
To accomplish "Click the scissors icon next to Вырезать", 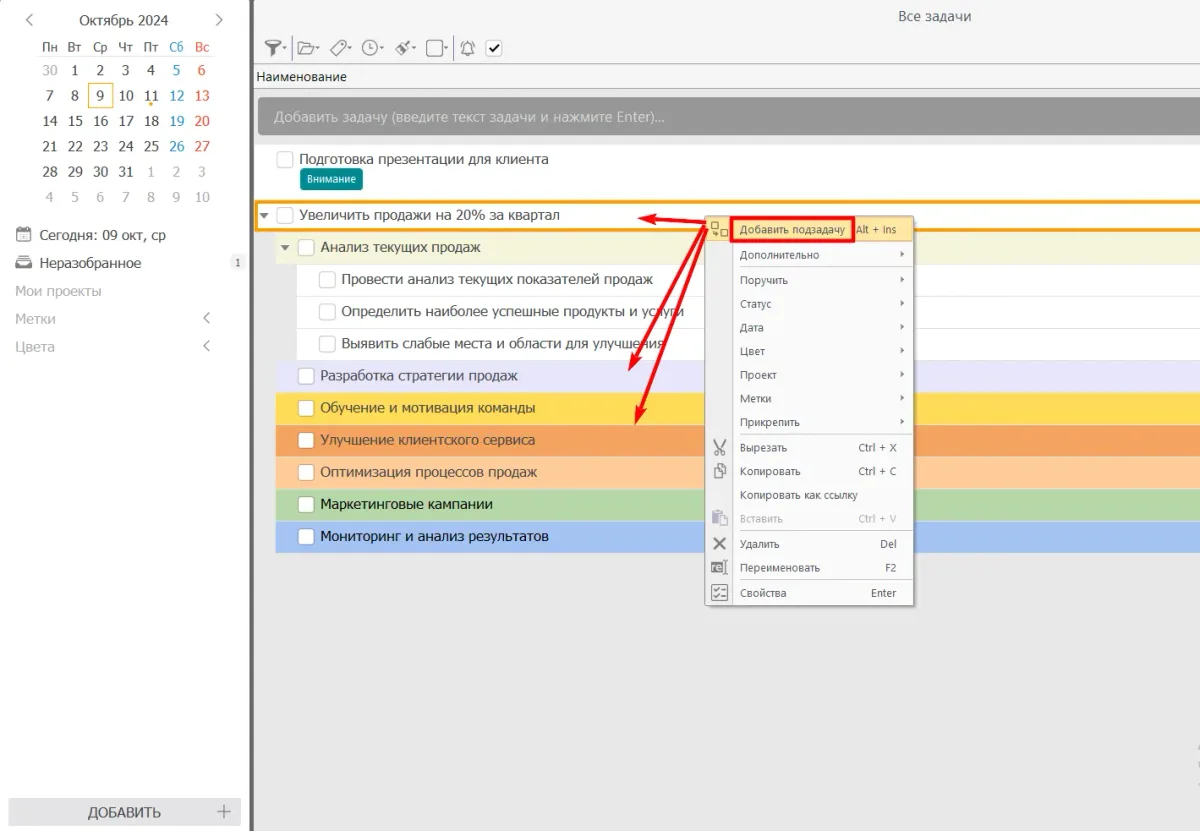I will tap(718, 448).
